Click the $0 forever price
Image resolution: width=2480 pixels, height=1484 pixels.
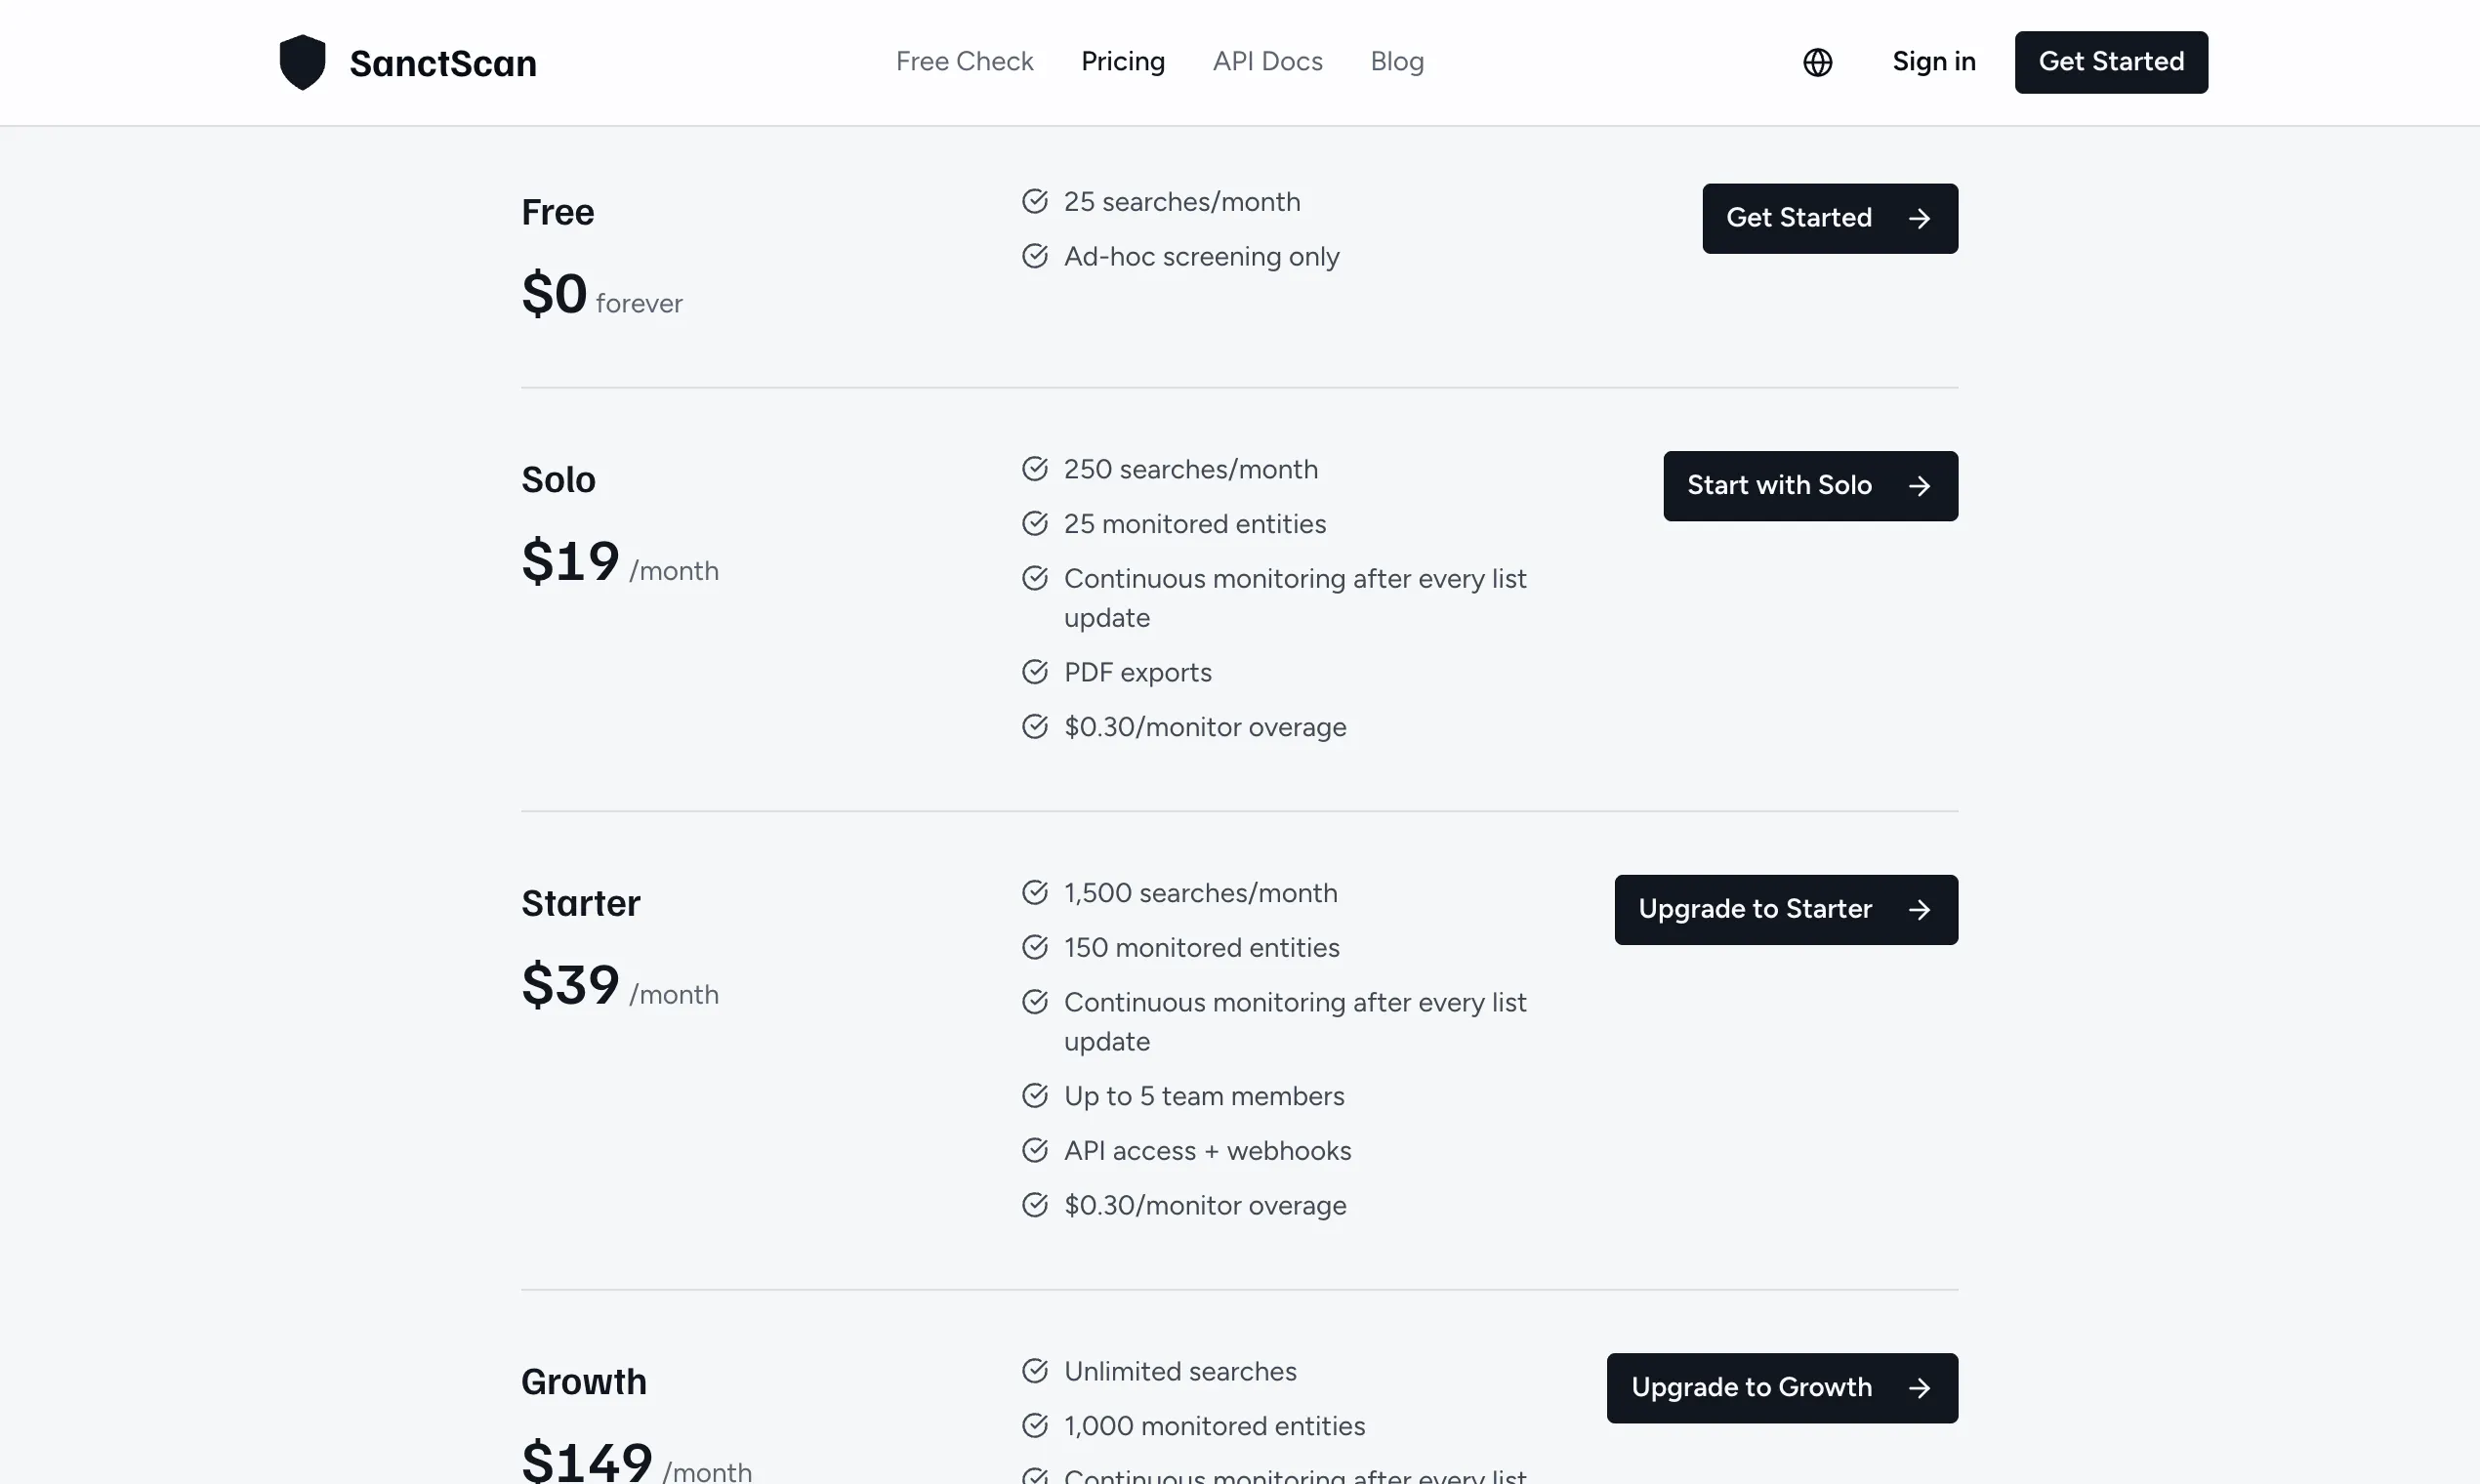click(x=602, y=294)
